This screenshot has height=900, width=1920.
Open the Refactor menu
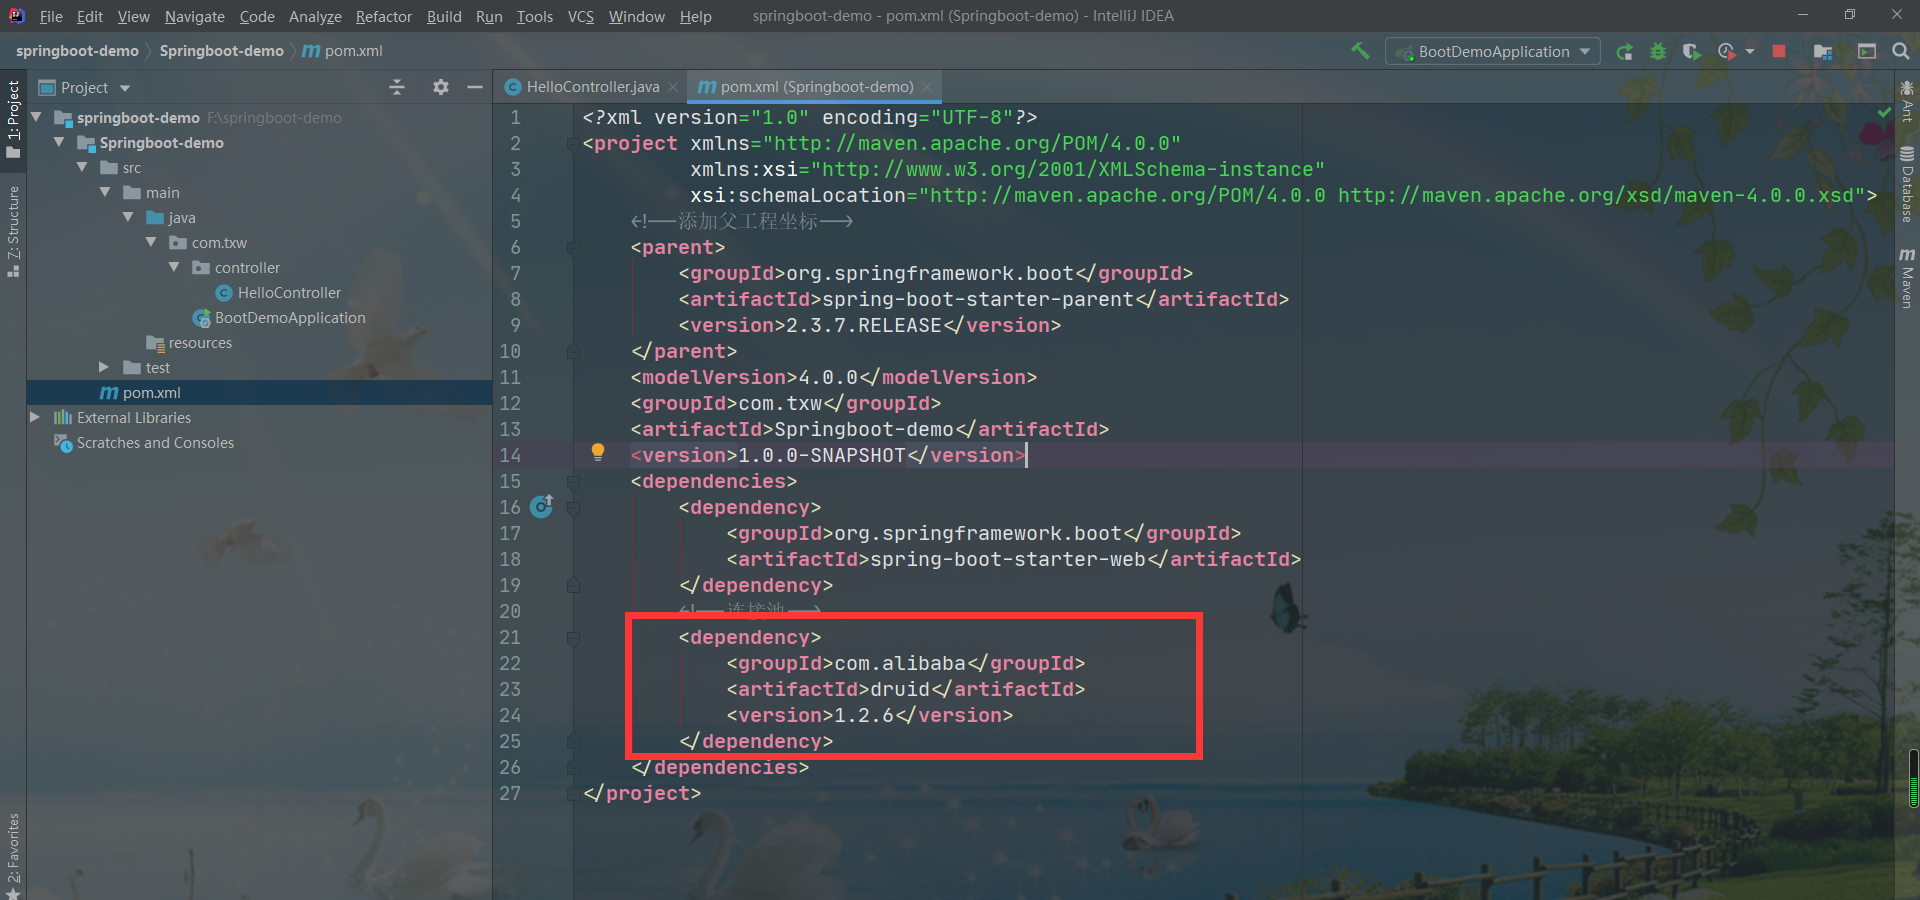(x=384, y=16)
